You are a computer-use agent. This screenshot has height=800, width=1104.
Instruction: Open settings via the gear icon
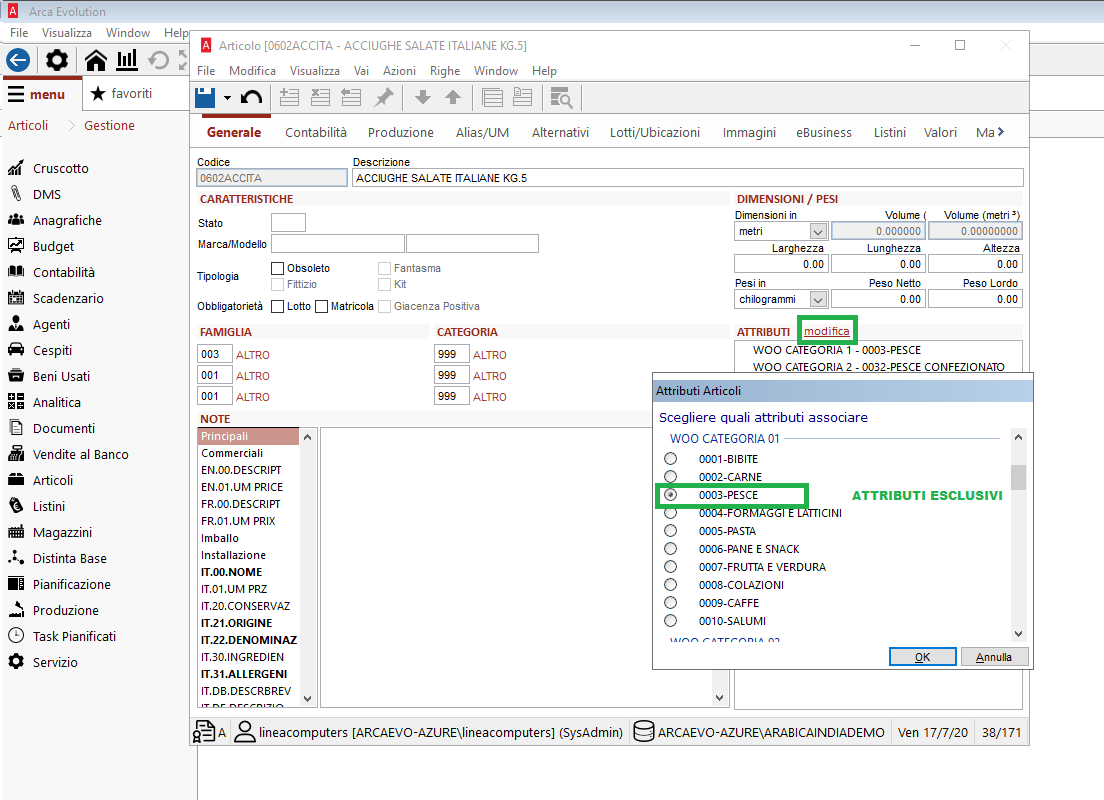(57, 60)
